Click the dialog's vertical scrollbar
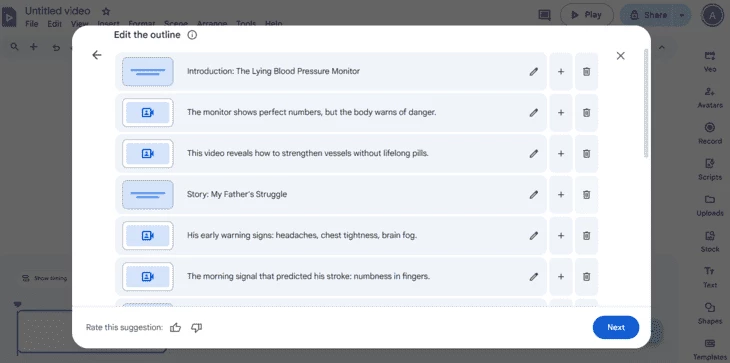 point(646,103)
